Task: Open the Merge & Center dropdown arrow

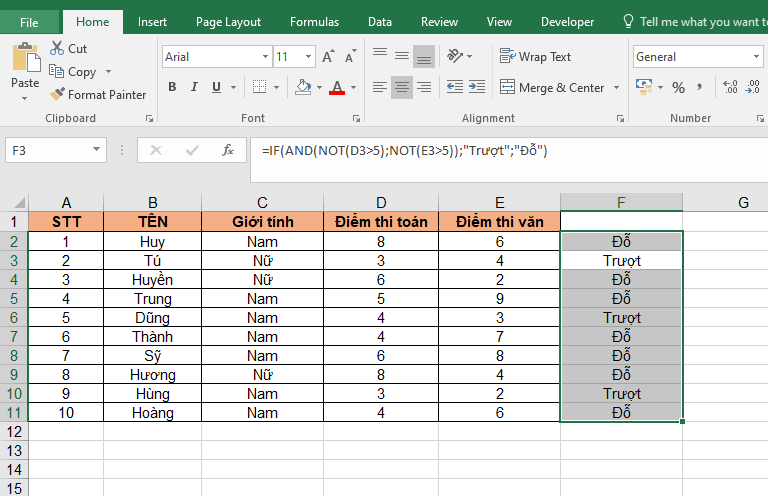Action: pyautogui.click(x=617, y=88)
